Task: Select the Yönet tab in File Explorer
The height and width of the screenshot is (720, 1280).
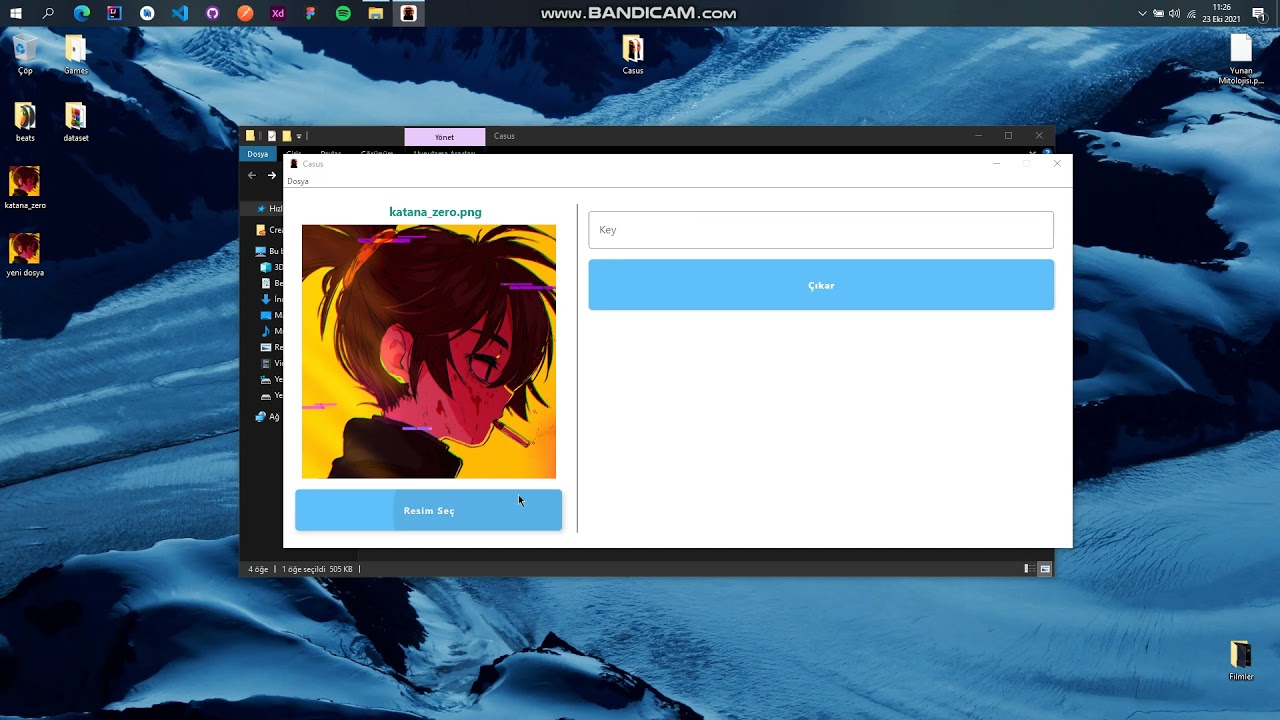Action: [x=444, y=137]
